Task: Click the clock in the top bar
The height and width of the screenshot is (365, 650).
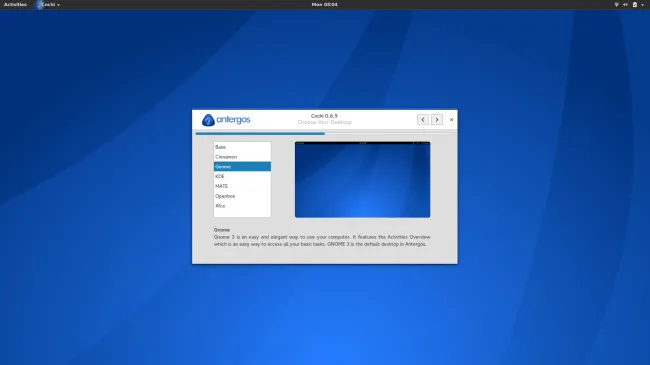Action: (324, 5)
